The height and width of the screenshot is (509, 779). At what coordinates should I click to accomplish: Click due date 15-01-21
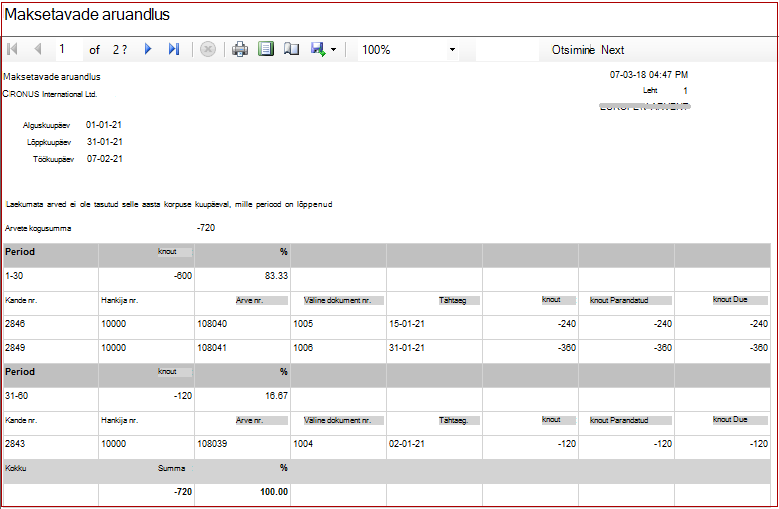click(407, 324)
